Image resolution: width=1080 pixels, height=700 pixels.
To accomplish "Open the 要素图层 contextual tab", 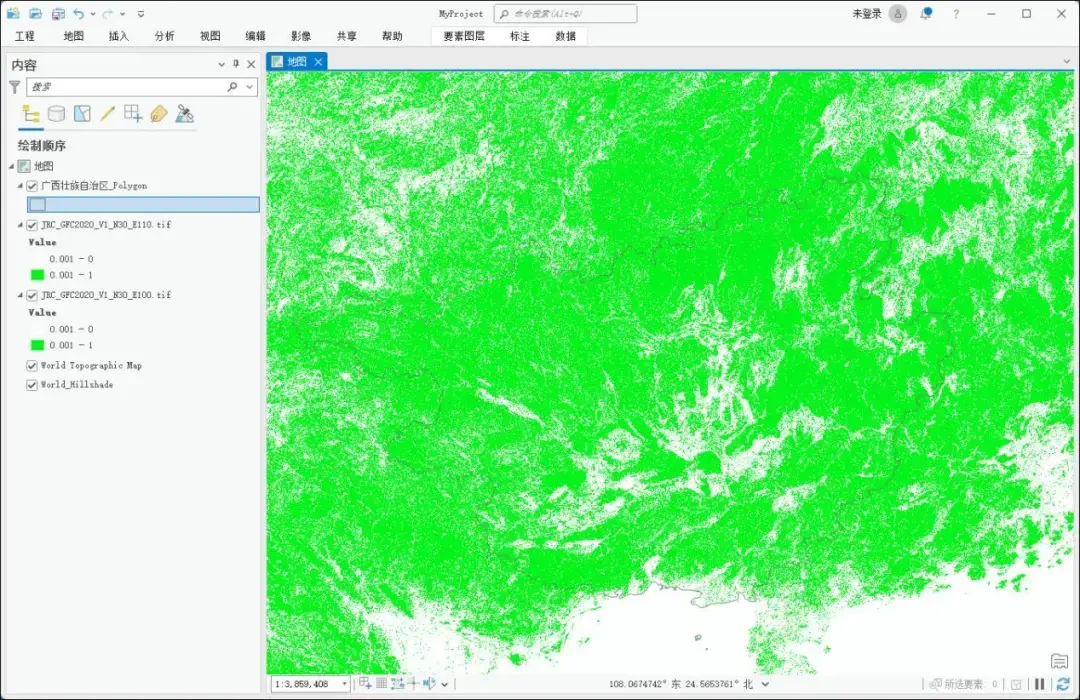I will (465, 35).
